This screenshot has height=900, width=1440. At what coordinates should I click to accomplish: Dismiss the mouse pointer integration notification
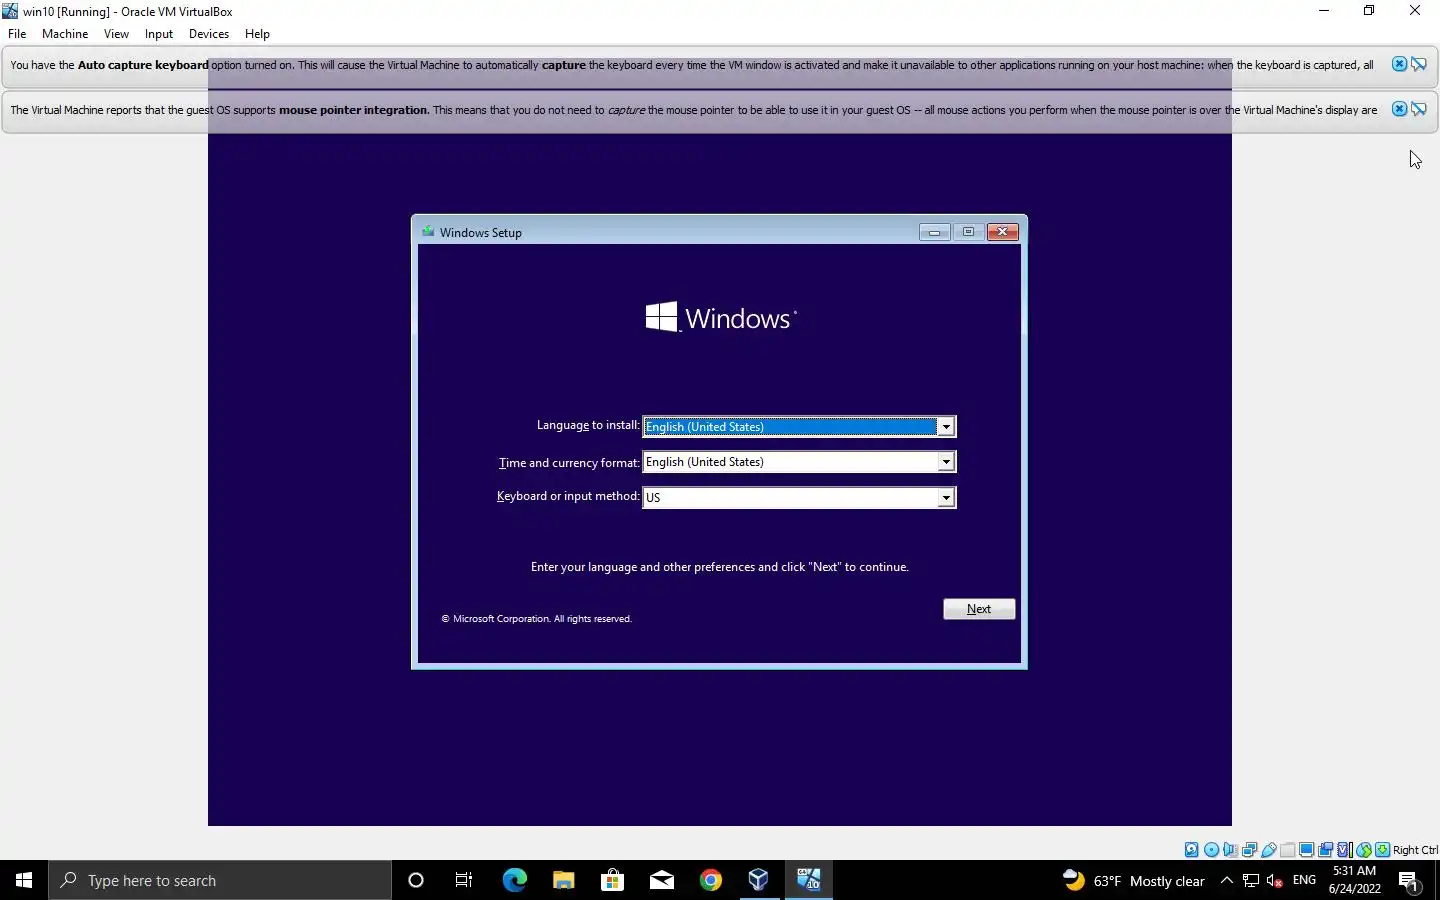click(x=1399, y=109)
